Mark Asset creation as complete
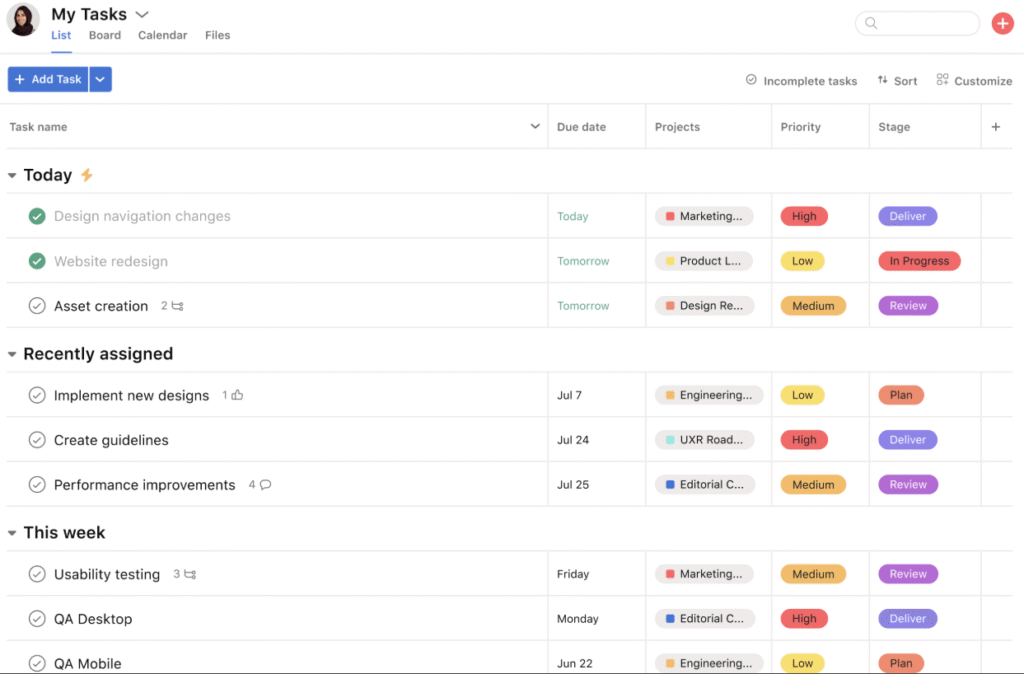 [37, 305]
